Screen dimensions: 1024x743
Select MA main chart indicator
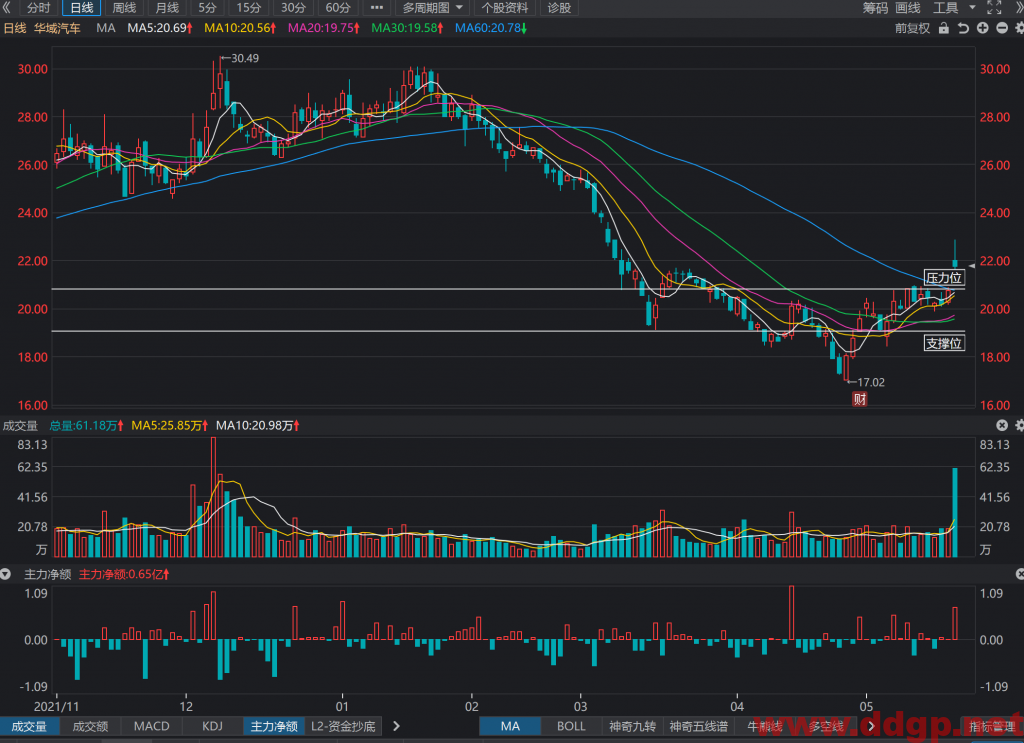pyautogui.click(x=510, y=726)
